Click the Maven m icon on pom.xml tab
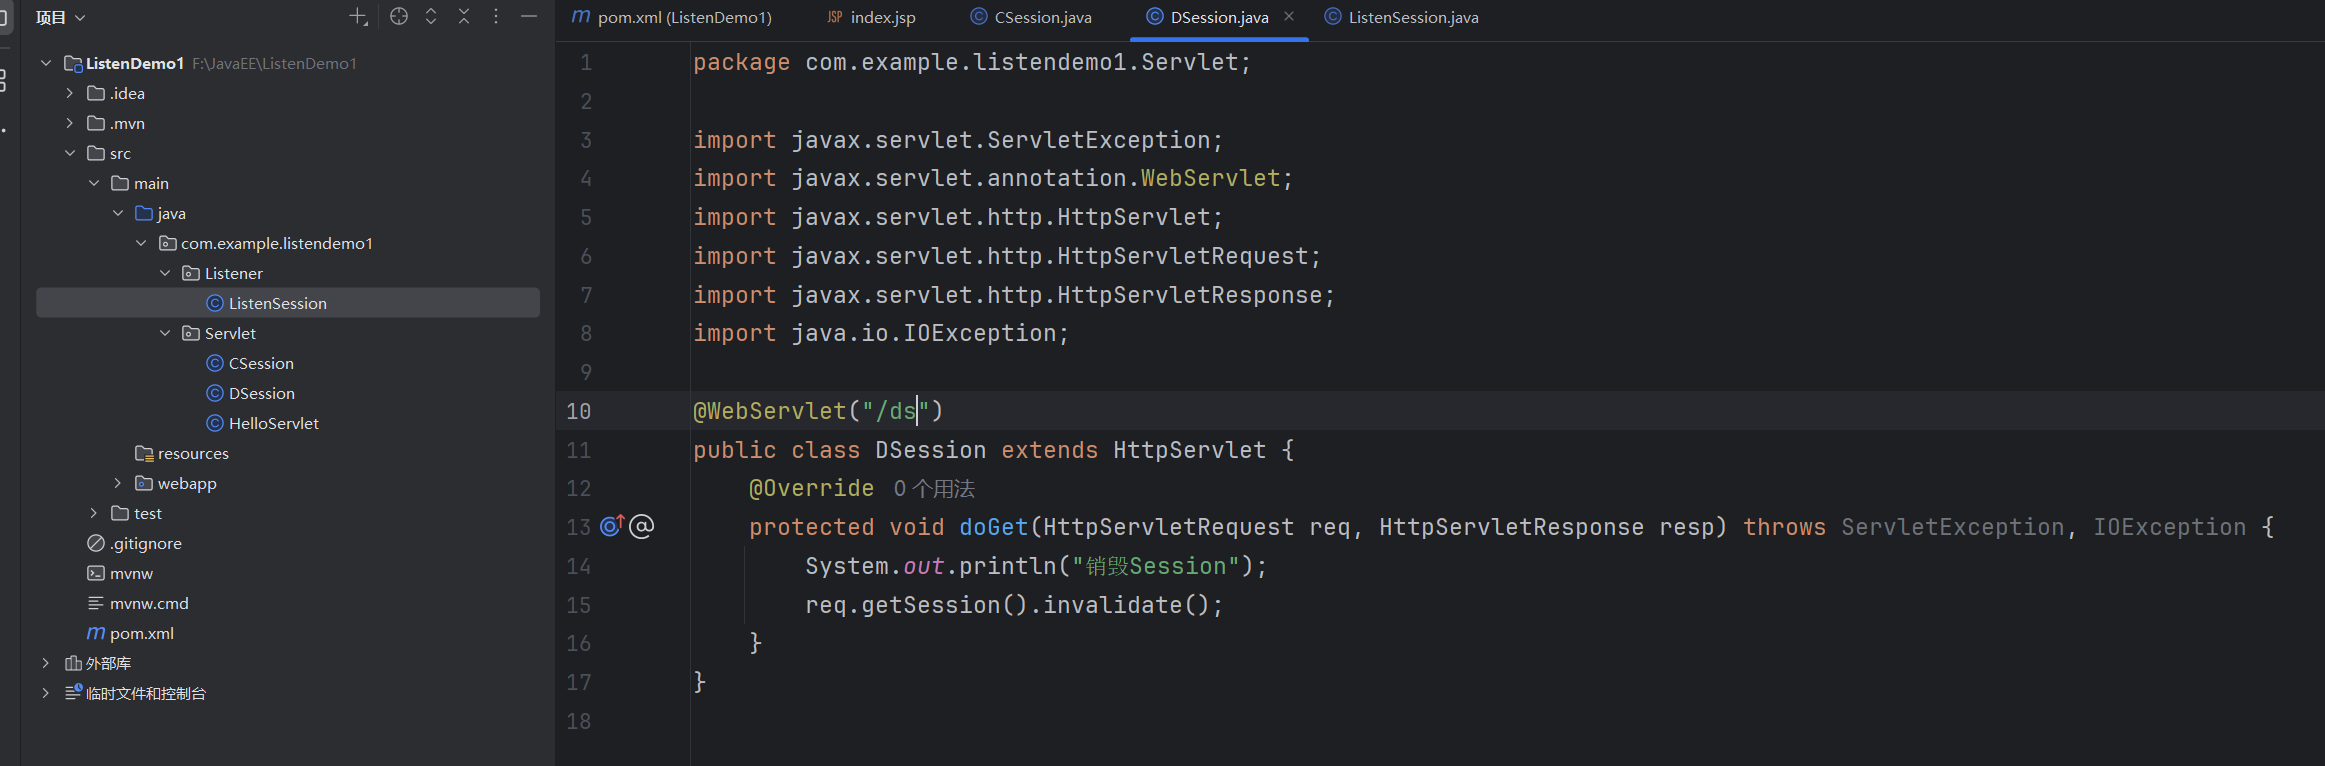Screen dimensions: 2325x766 [580, 17]
